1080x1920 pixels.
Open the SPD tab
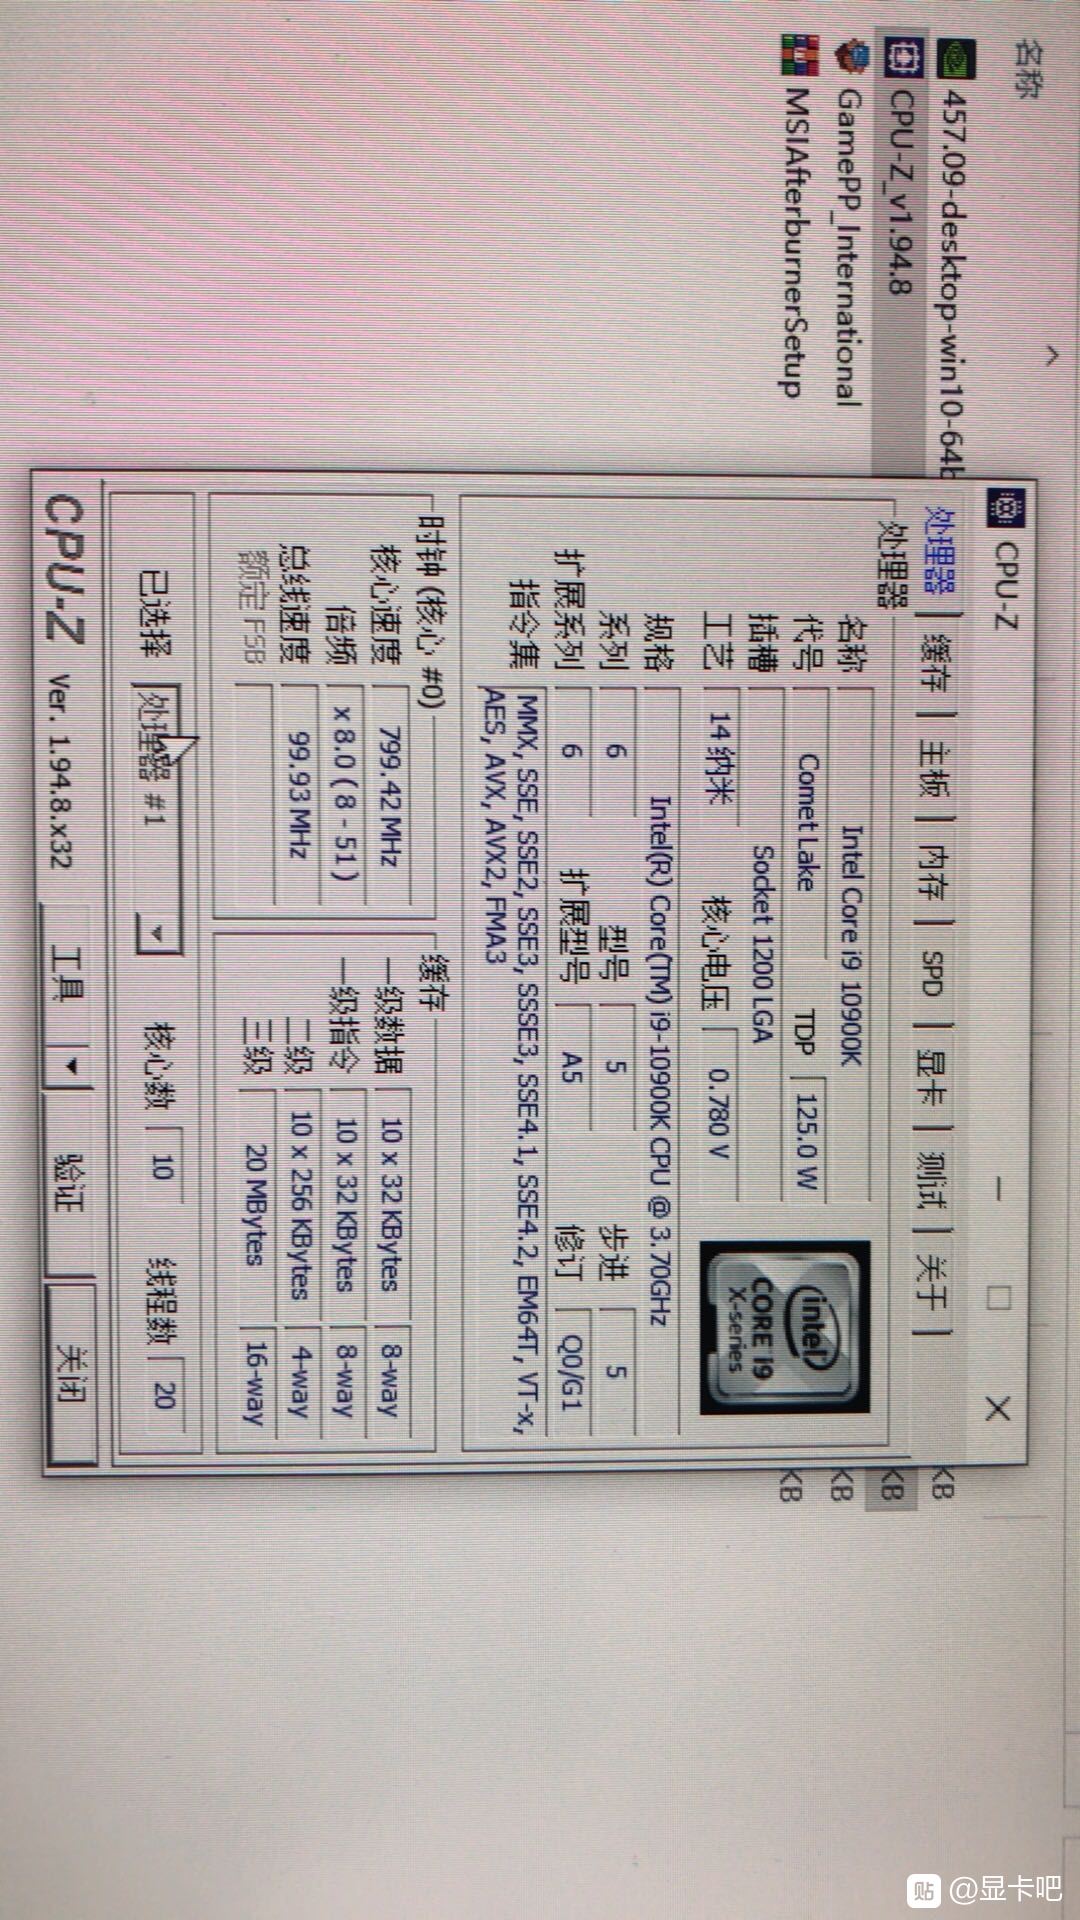click(x=932, y=972)
